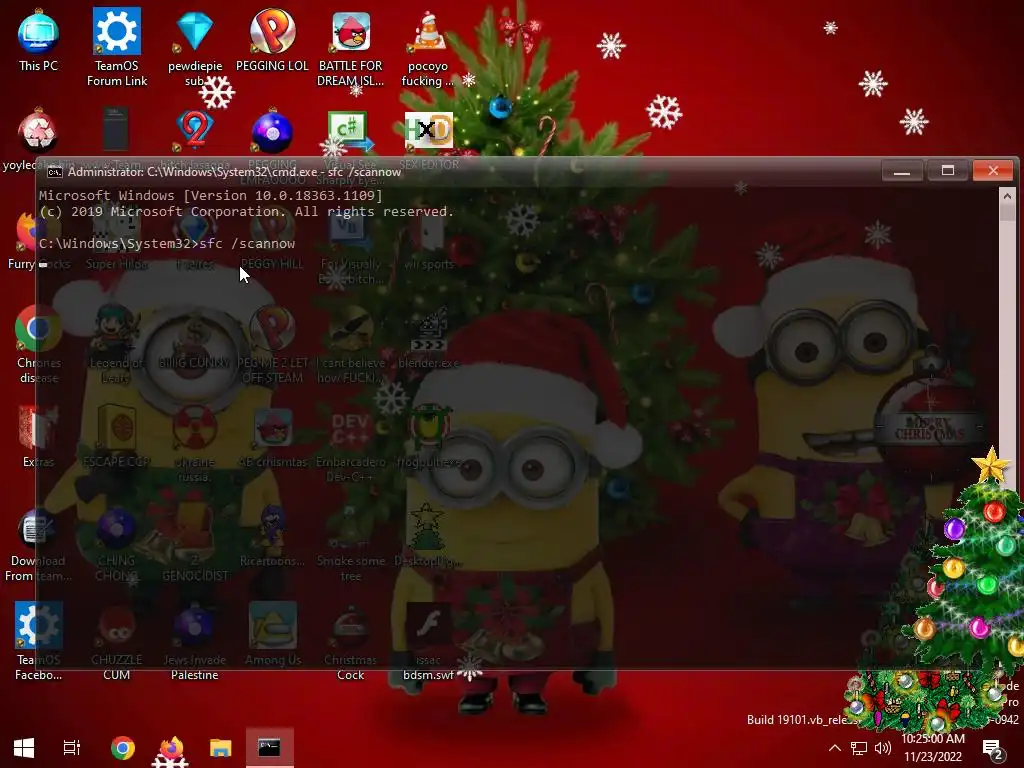Click the Microsoft Windows version line
Viewport: 1024px width, 768px height.
[x=210, y=195]
